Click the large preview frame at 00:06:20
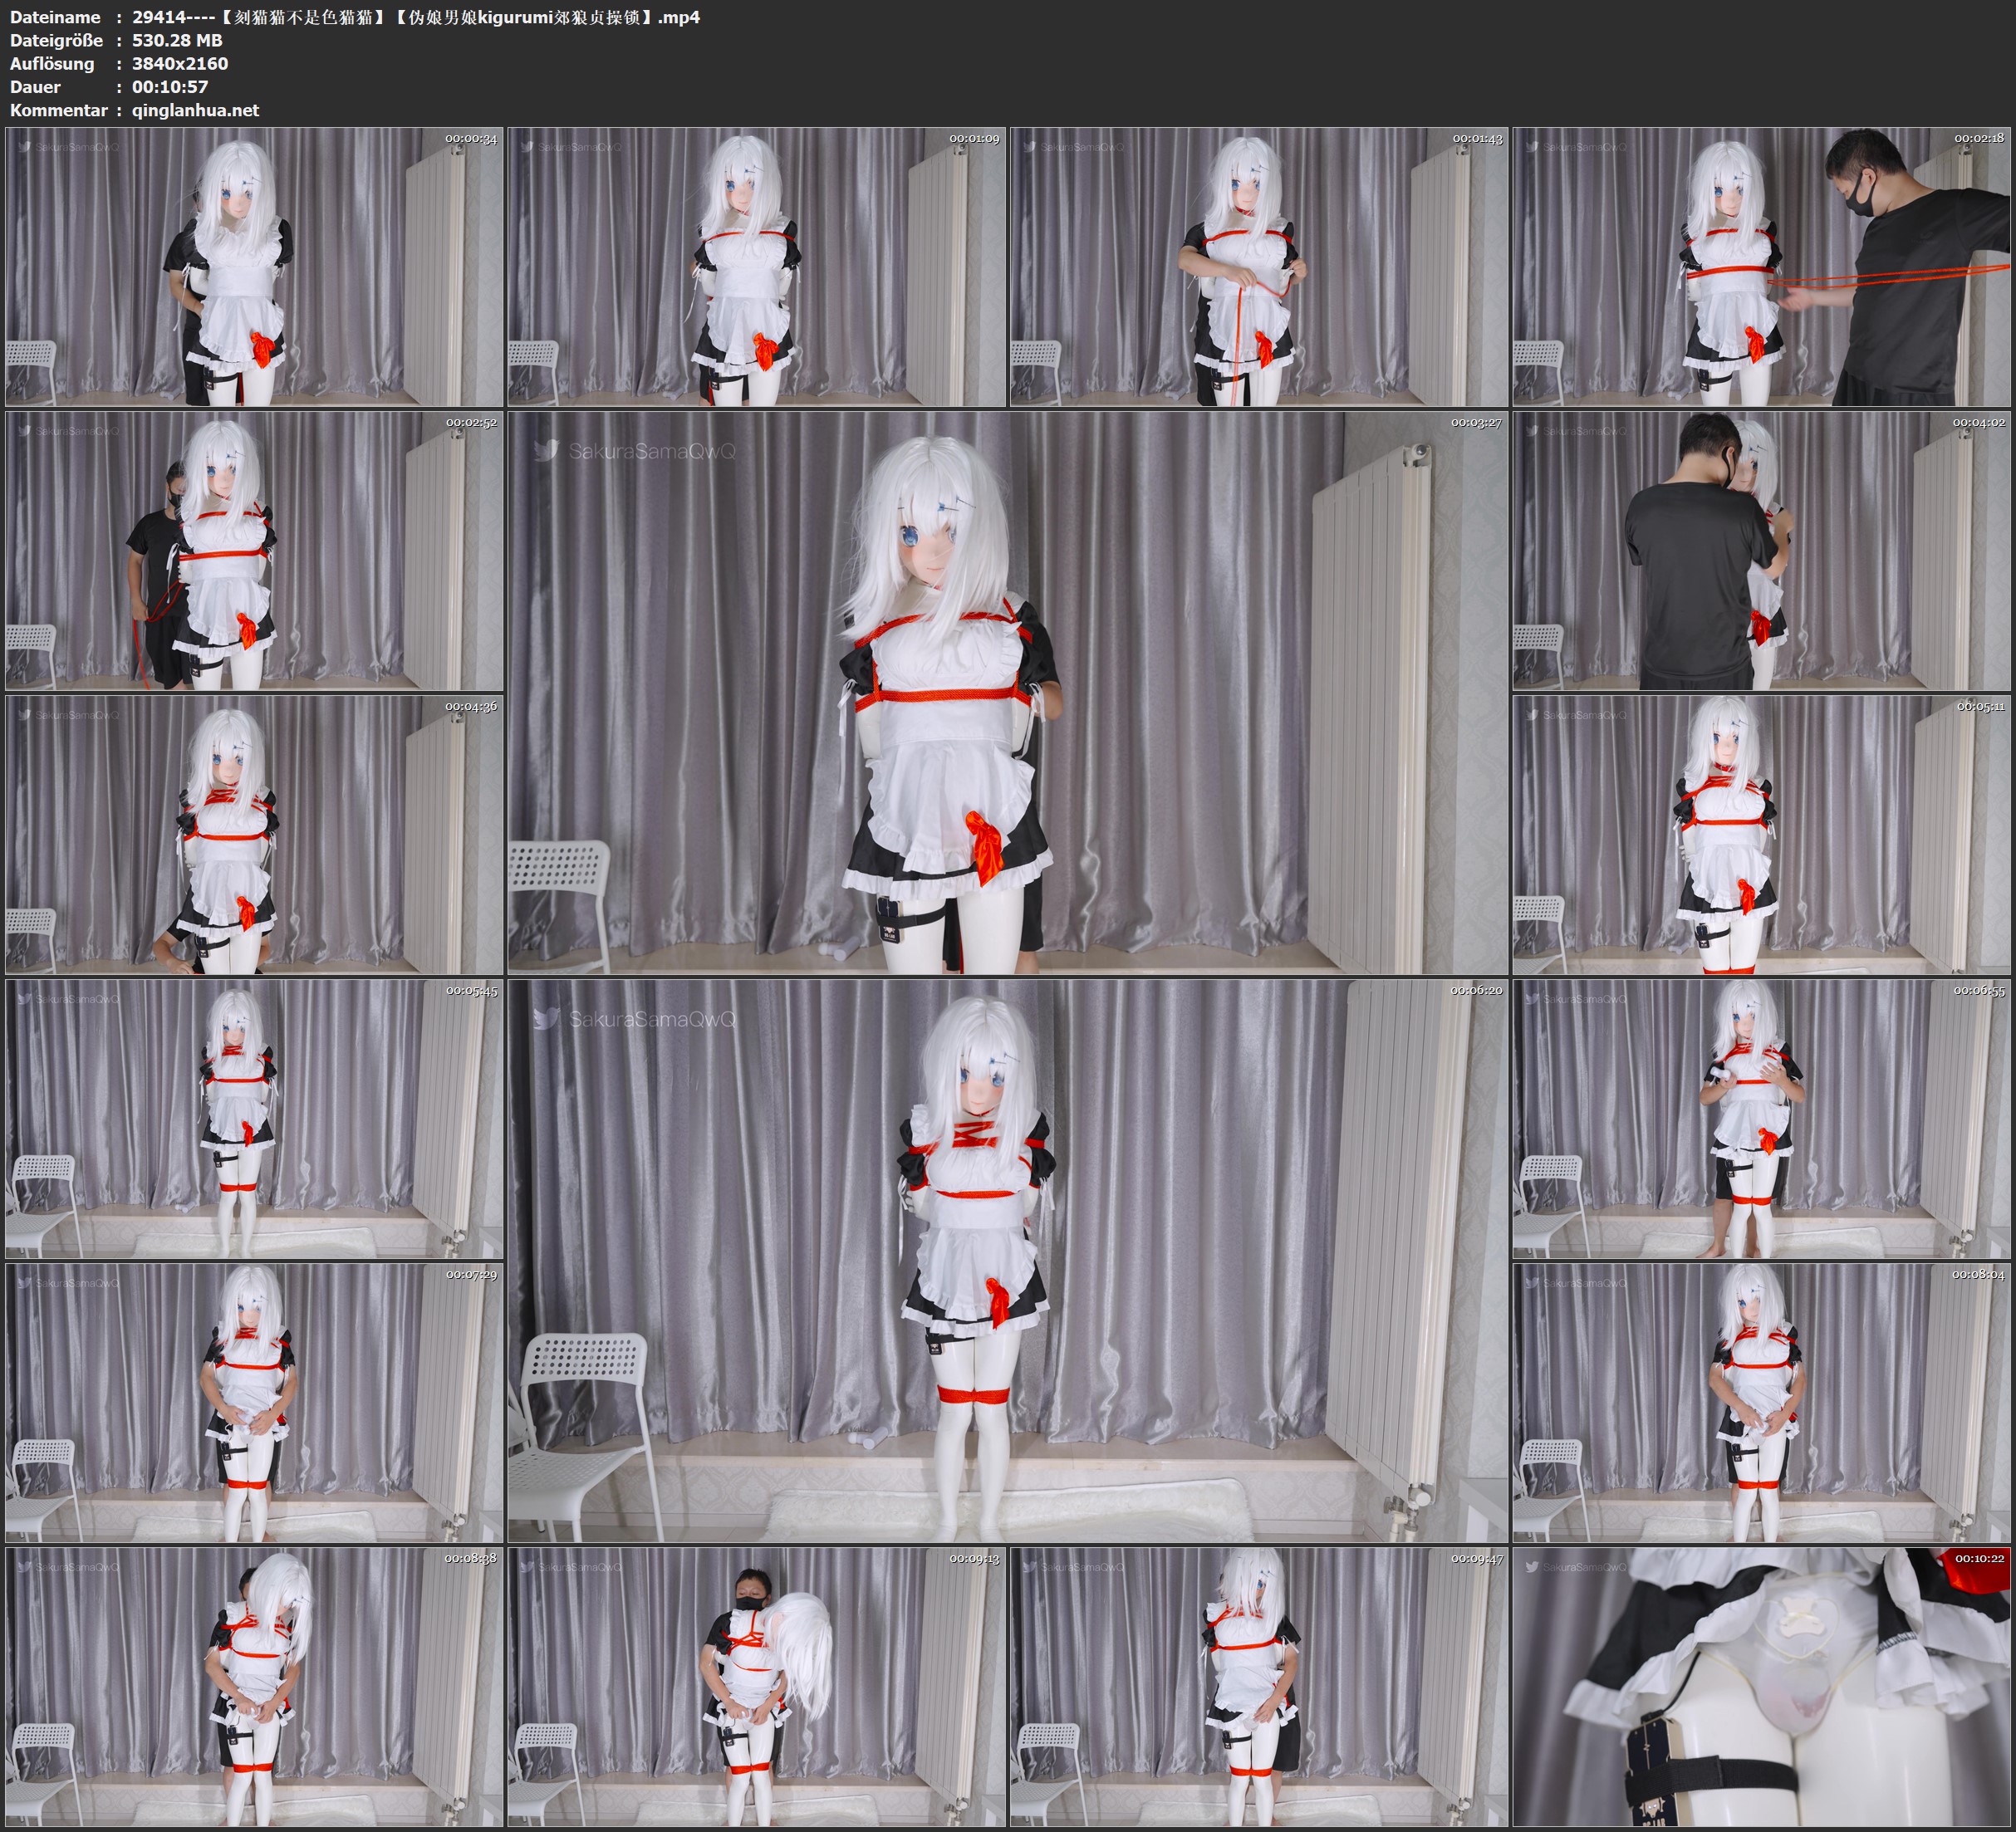Screen dimensions: 2016x1832 click(1007, 1260)
